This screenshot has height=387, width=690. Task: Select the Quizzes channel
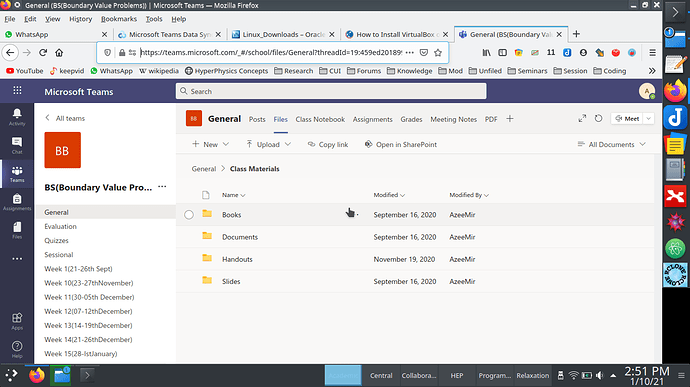(56, 240)
